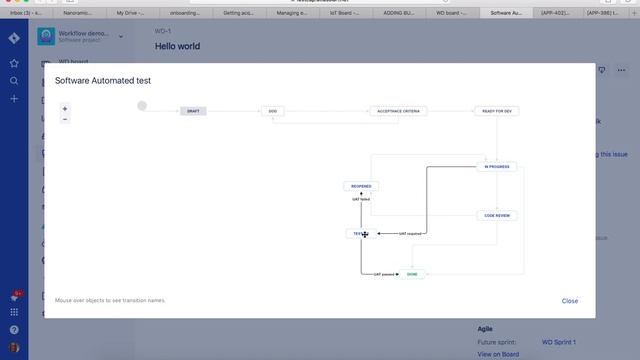Click the create plus icon in the sidebar
640x360 pixels.
point(14,99)
